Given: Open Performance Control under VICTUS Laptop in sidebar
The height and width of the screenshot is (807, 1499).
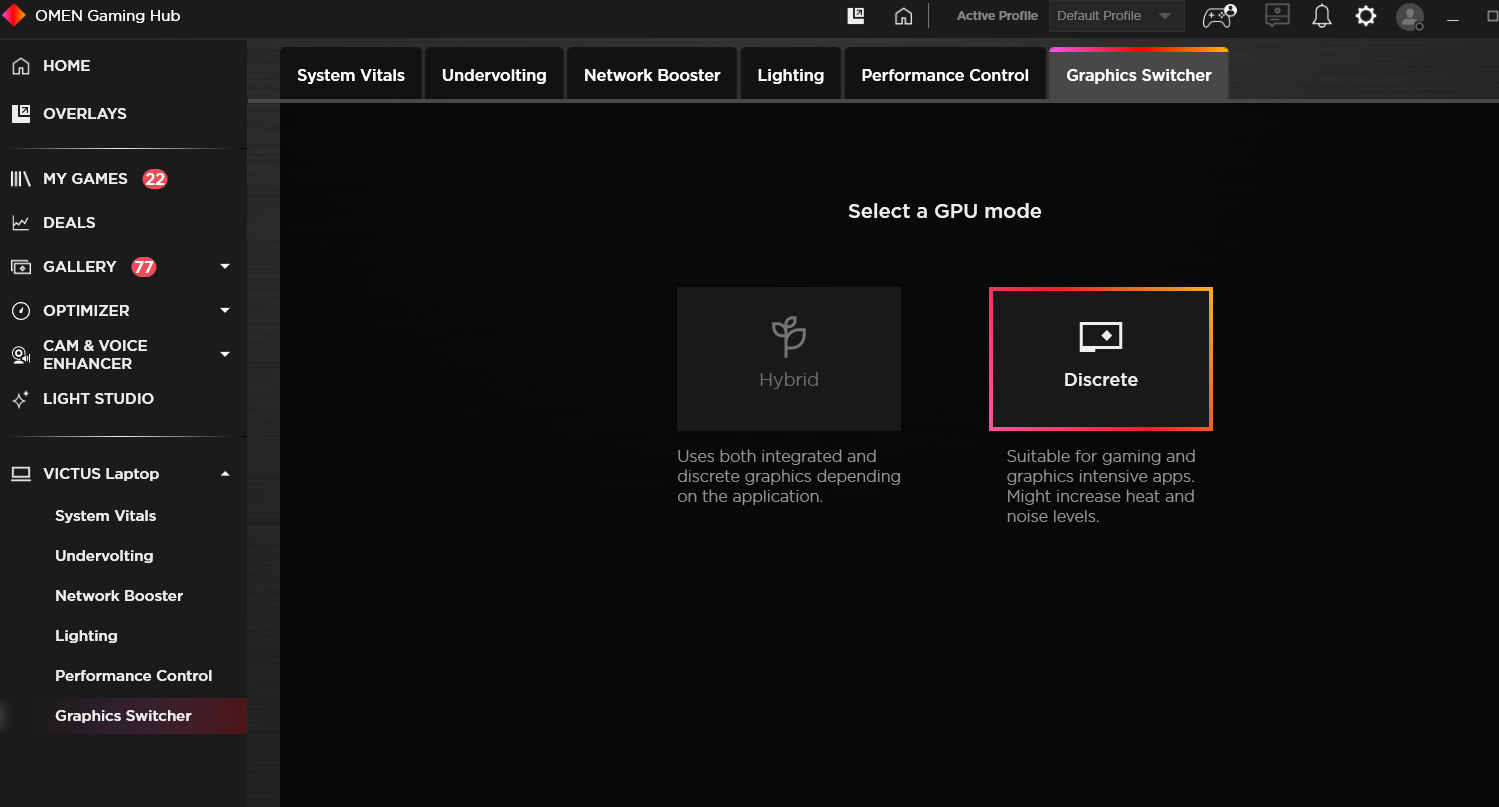Looking at the screenshot, I should point(134,676).
